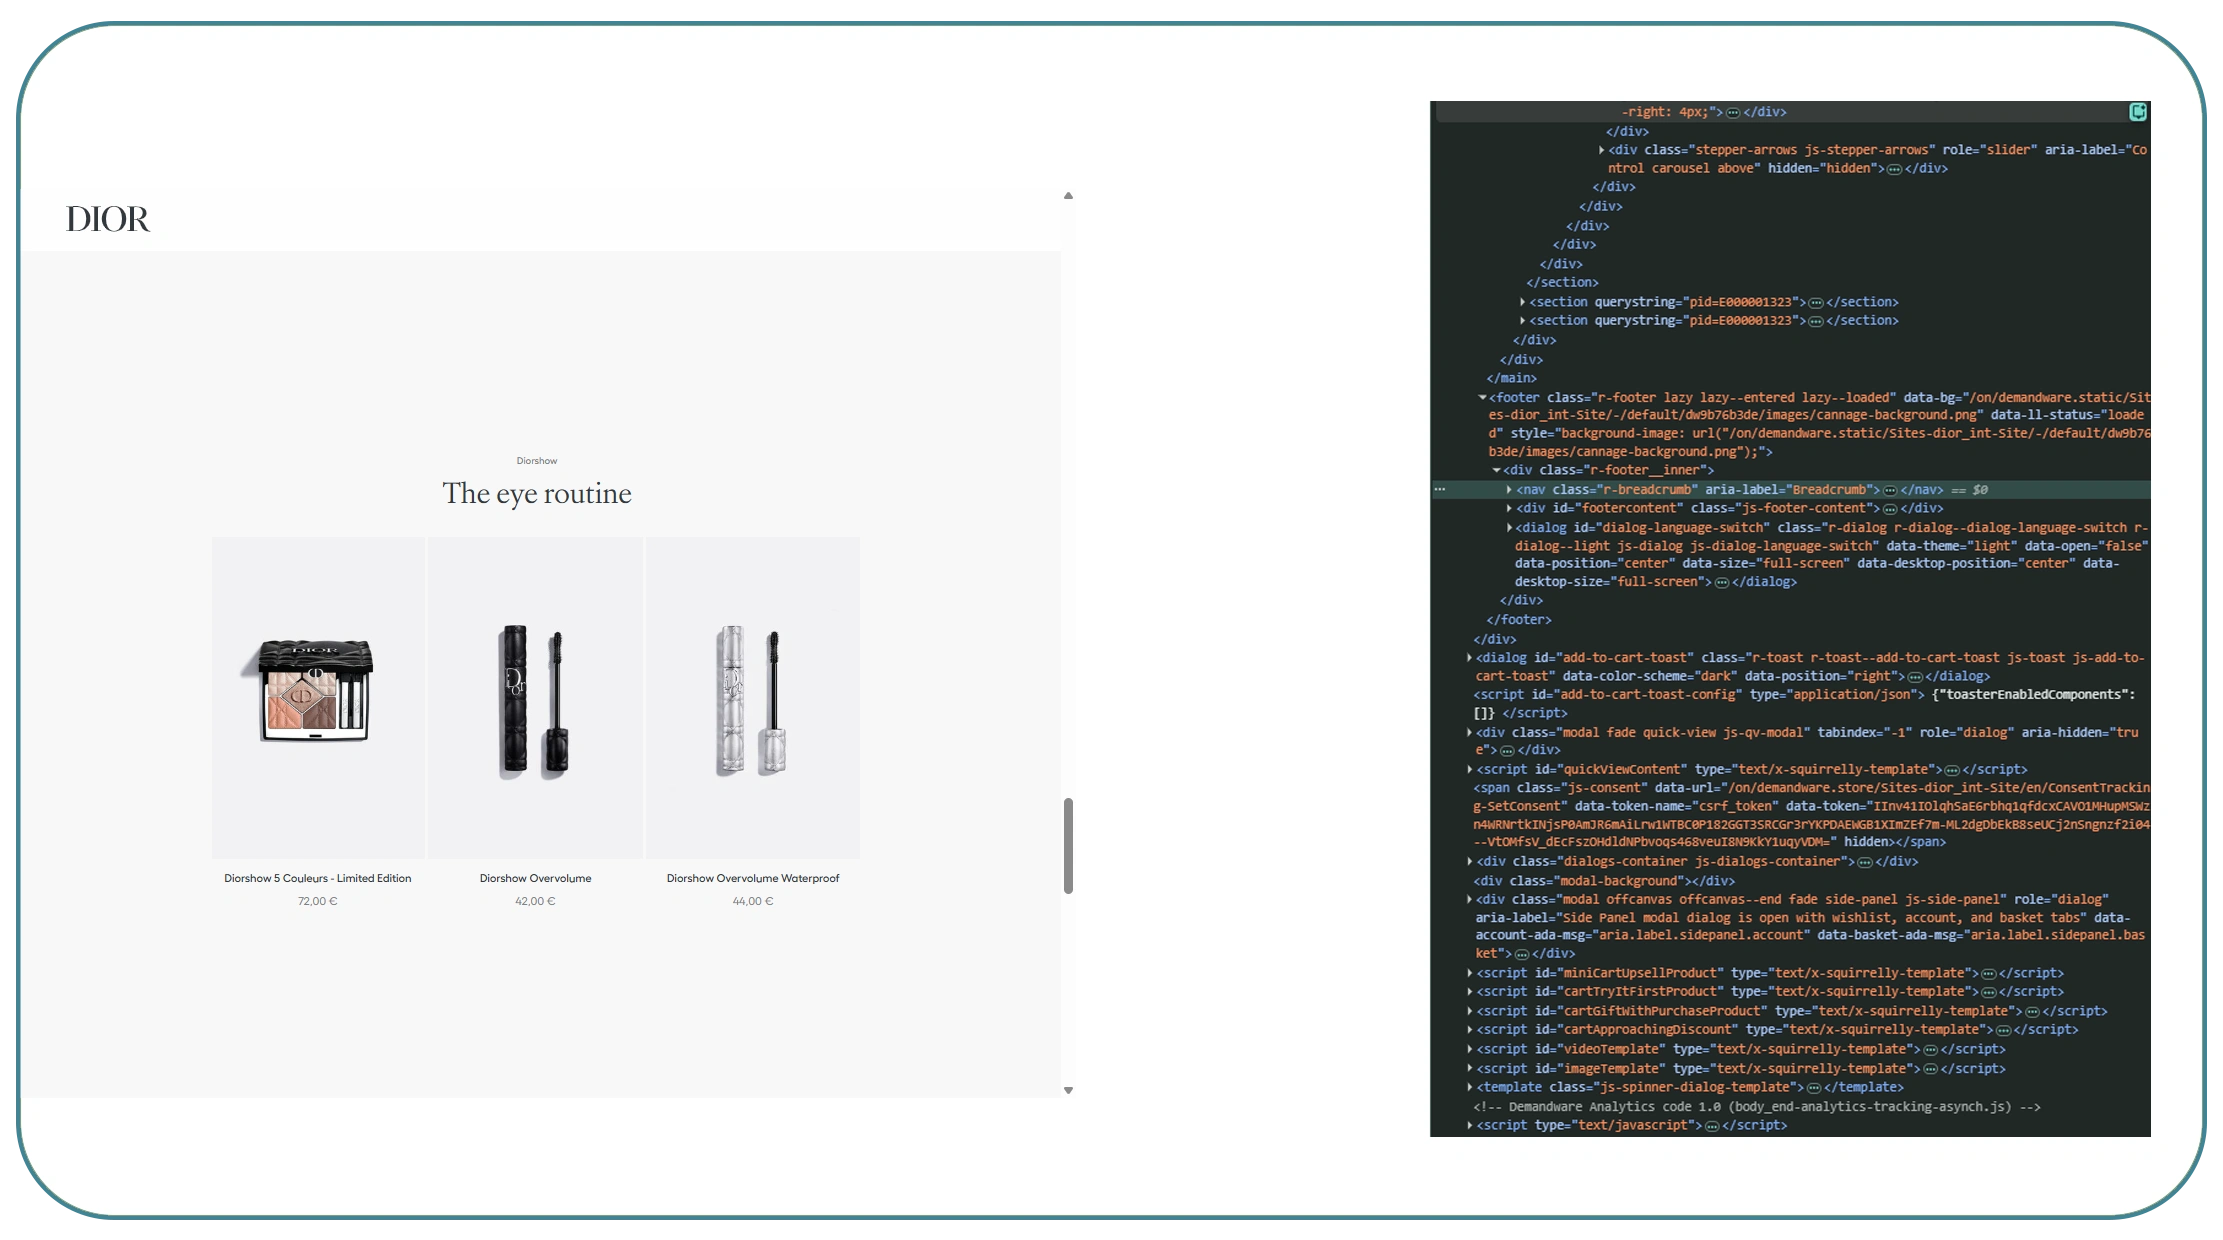
Task: Expand the cartGiftWithPurchaseProduct script node
Action: click(1469, 1011)
